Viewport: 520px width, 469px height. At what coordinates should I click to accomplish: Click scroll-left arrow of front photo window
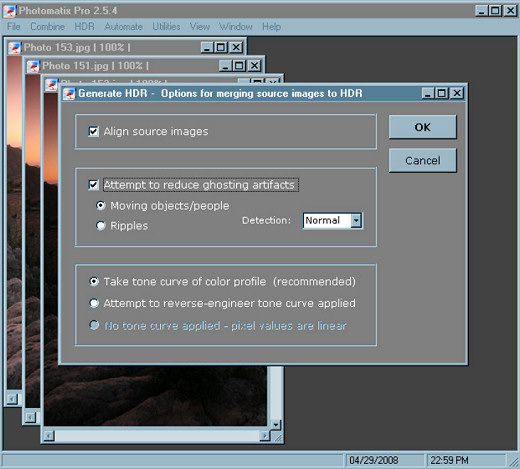(49, 436)
